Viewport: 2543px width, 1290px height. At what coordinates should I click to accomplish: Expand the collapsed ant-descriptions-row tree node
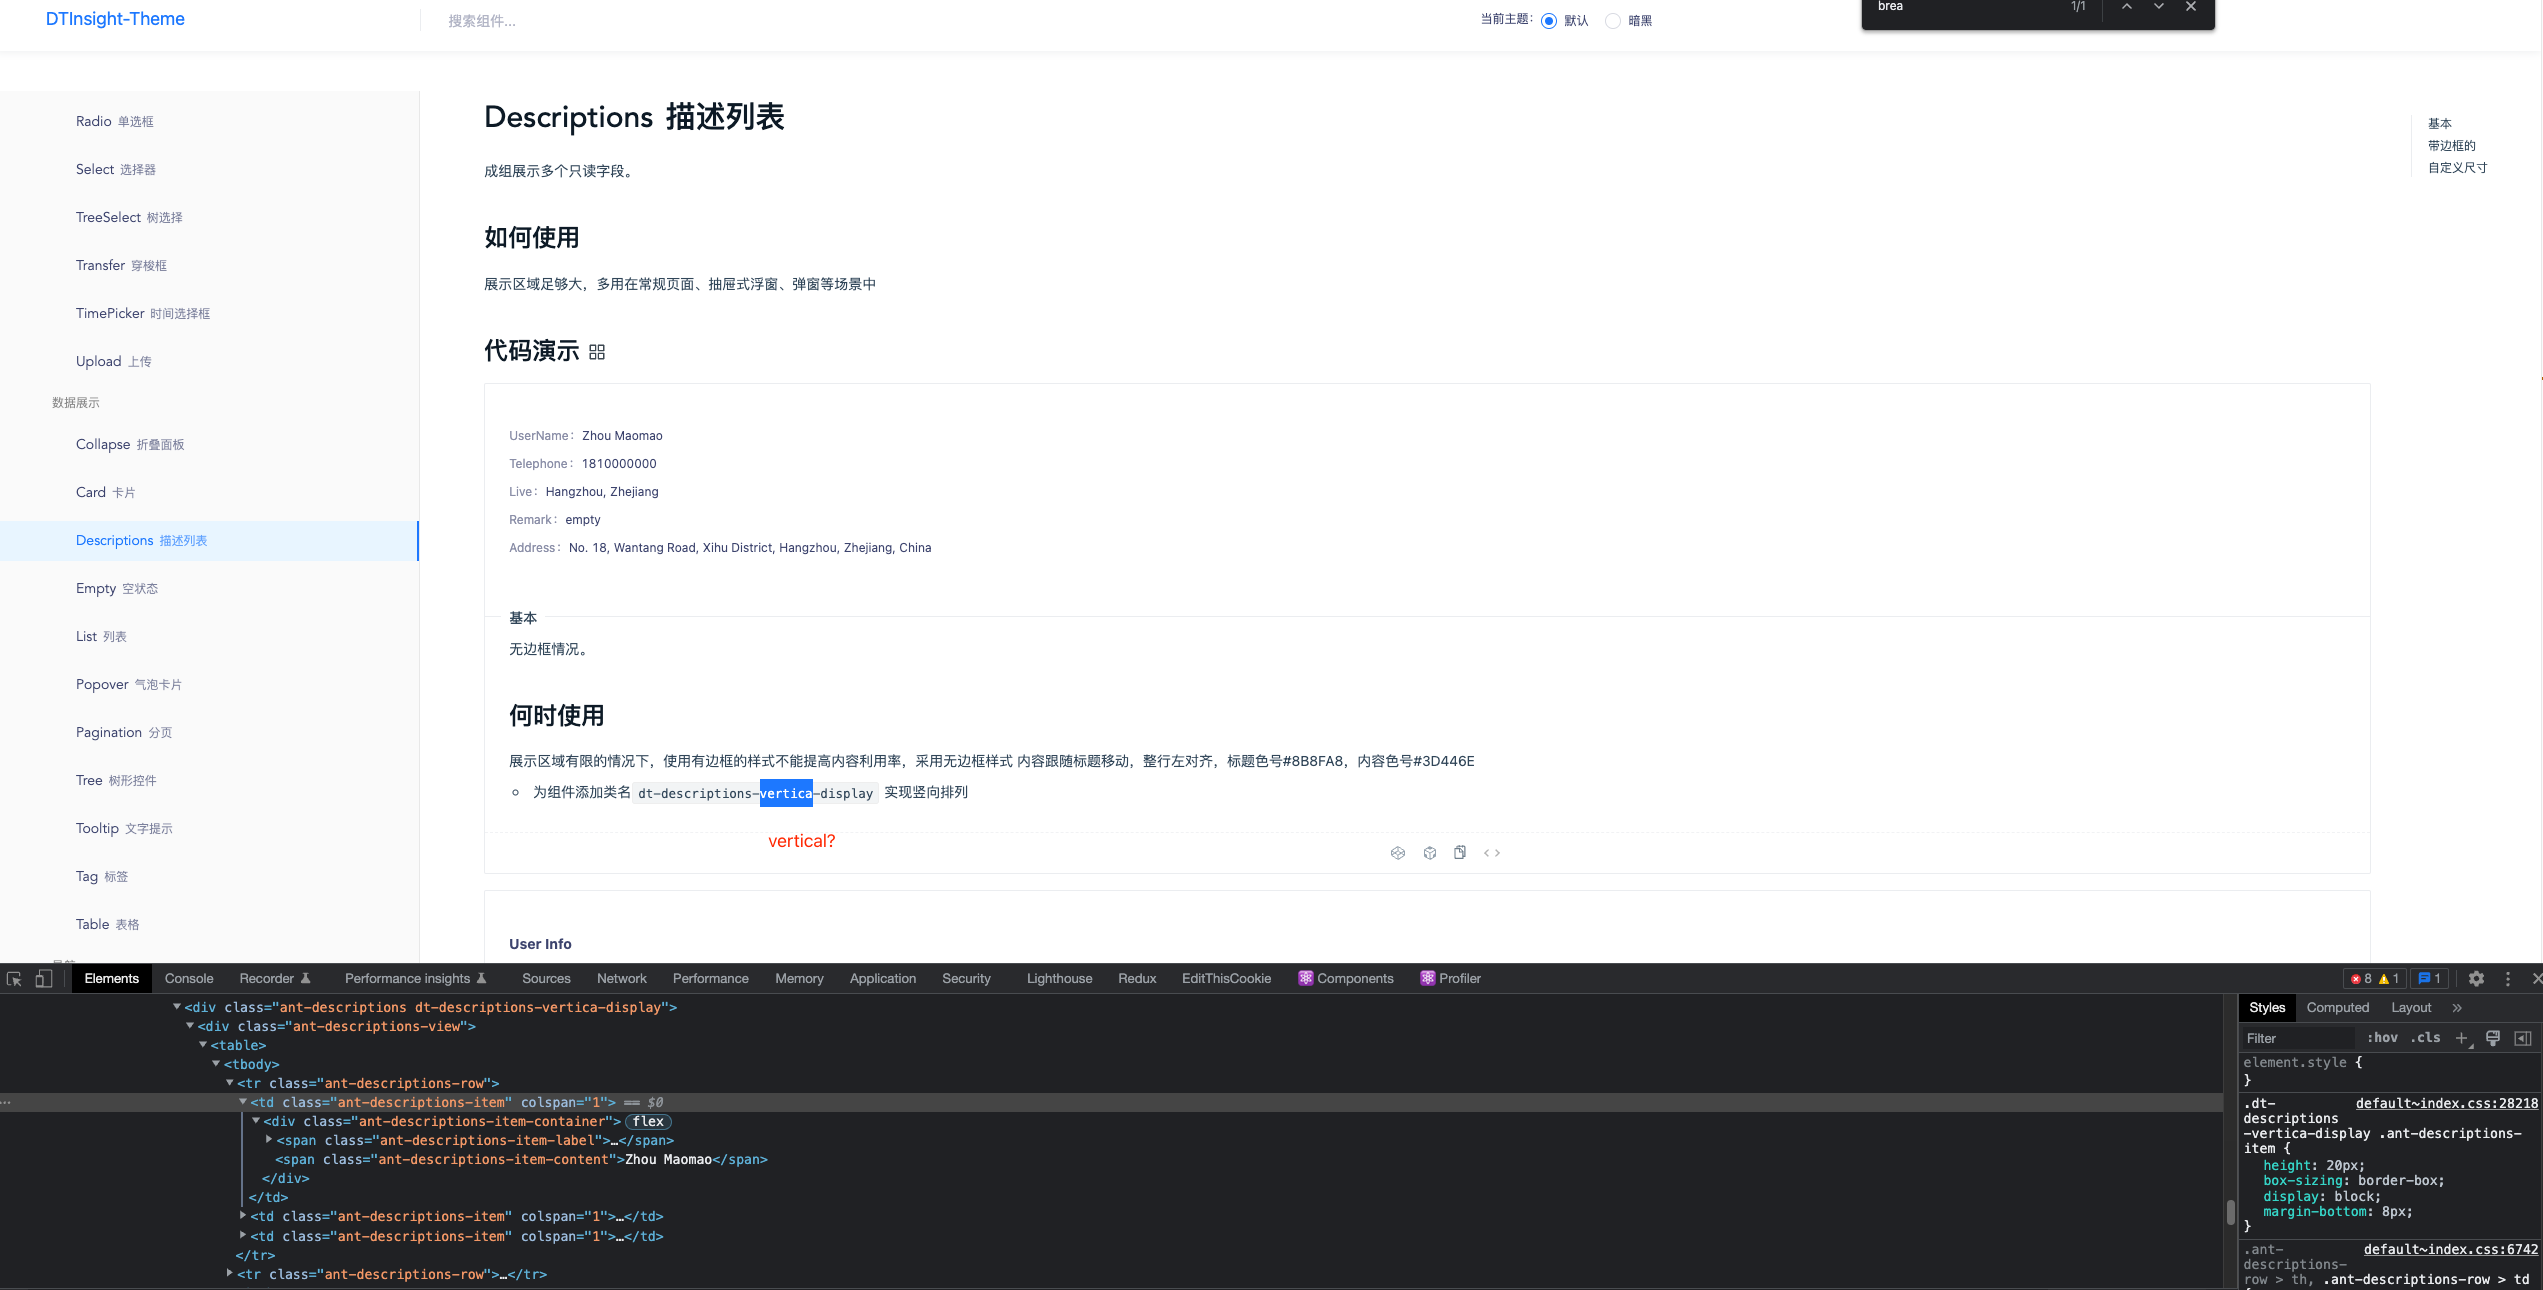(x=230, y=1274)
